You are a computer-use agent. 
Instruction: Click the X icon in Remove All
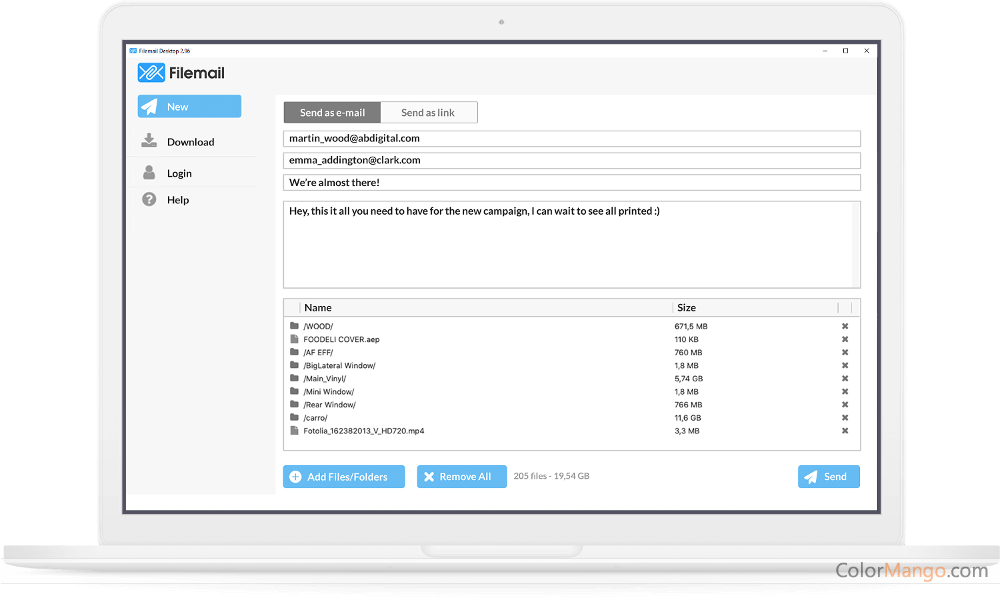click(x=429, y=476)
